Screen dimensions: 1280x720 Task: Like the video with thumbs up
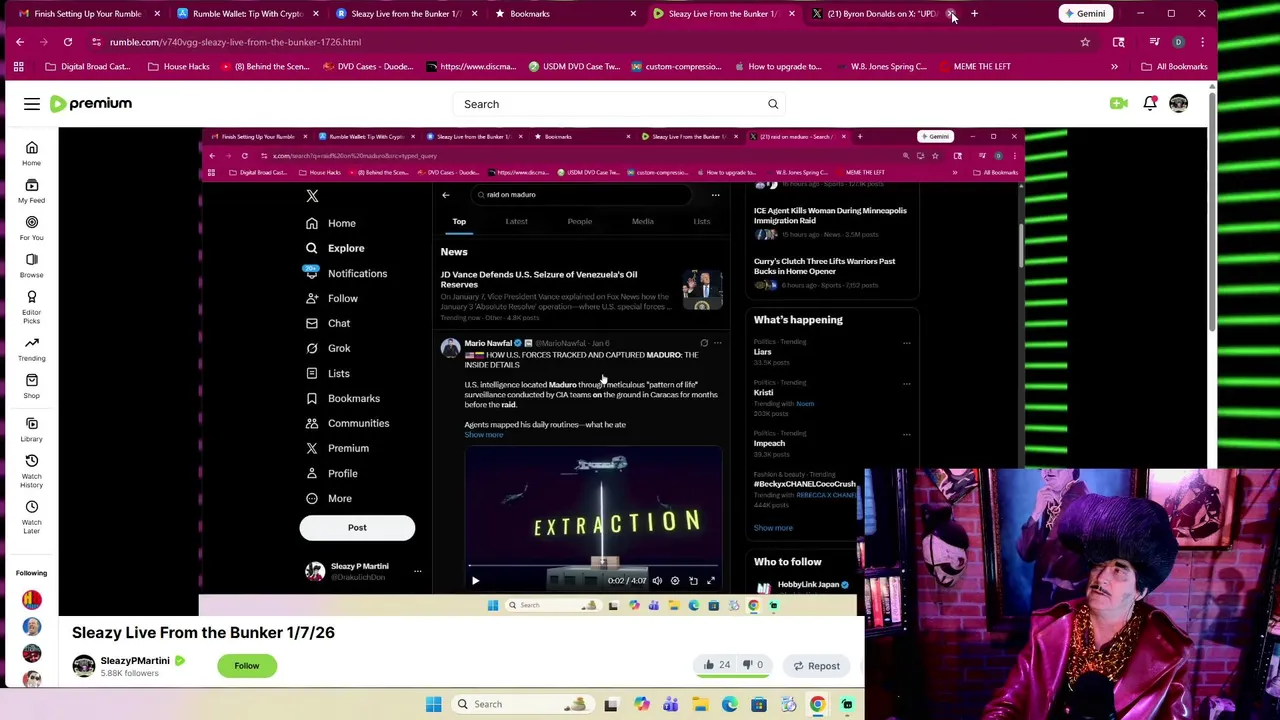click(716, 665)
